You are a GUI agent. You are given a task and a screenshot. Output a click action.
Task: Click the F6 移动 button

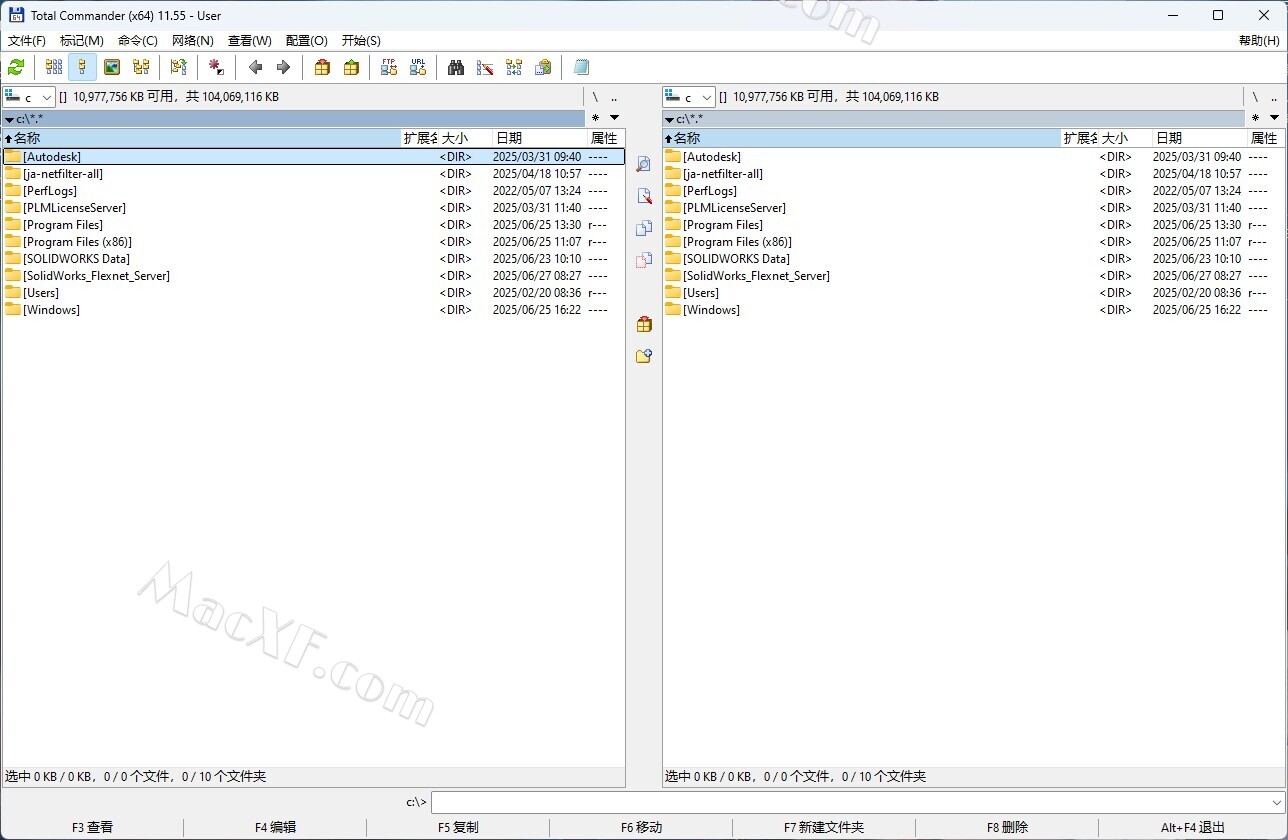click(641, 828)
